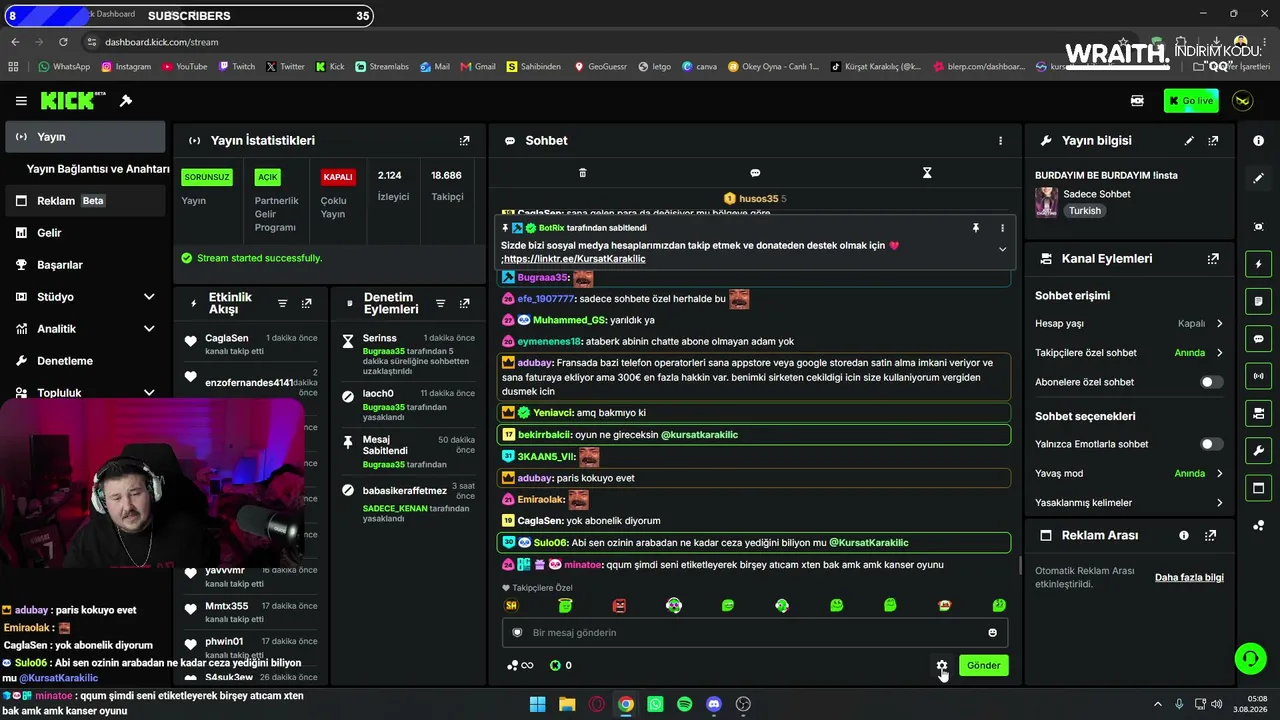Filter the Denetim Eylemleri list
Screen dimensions: 1280x720
pos(440,303)
